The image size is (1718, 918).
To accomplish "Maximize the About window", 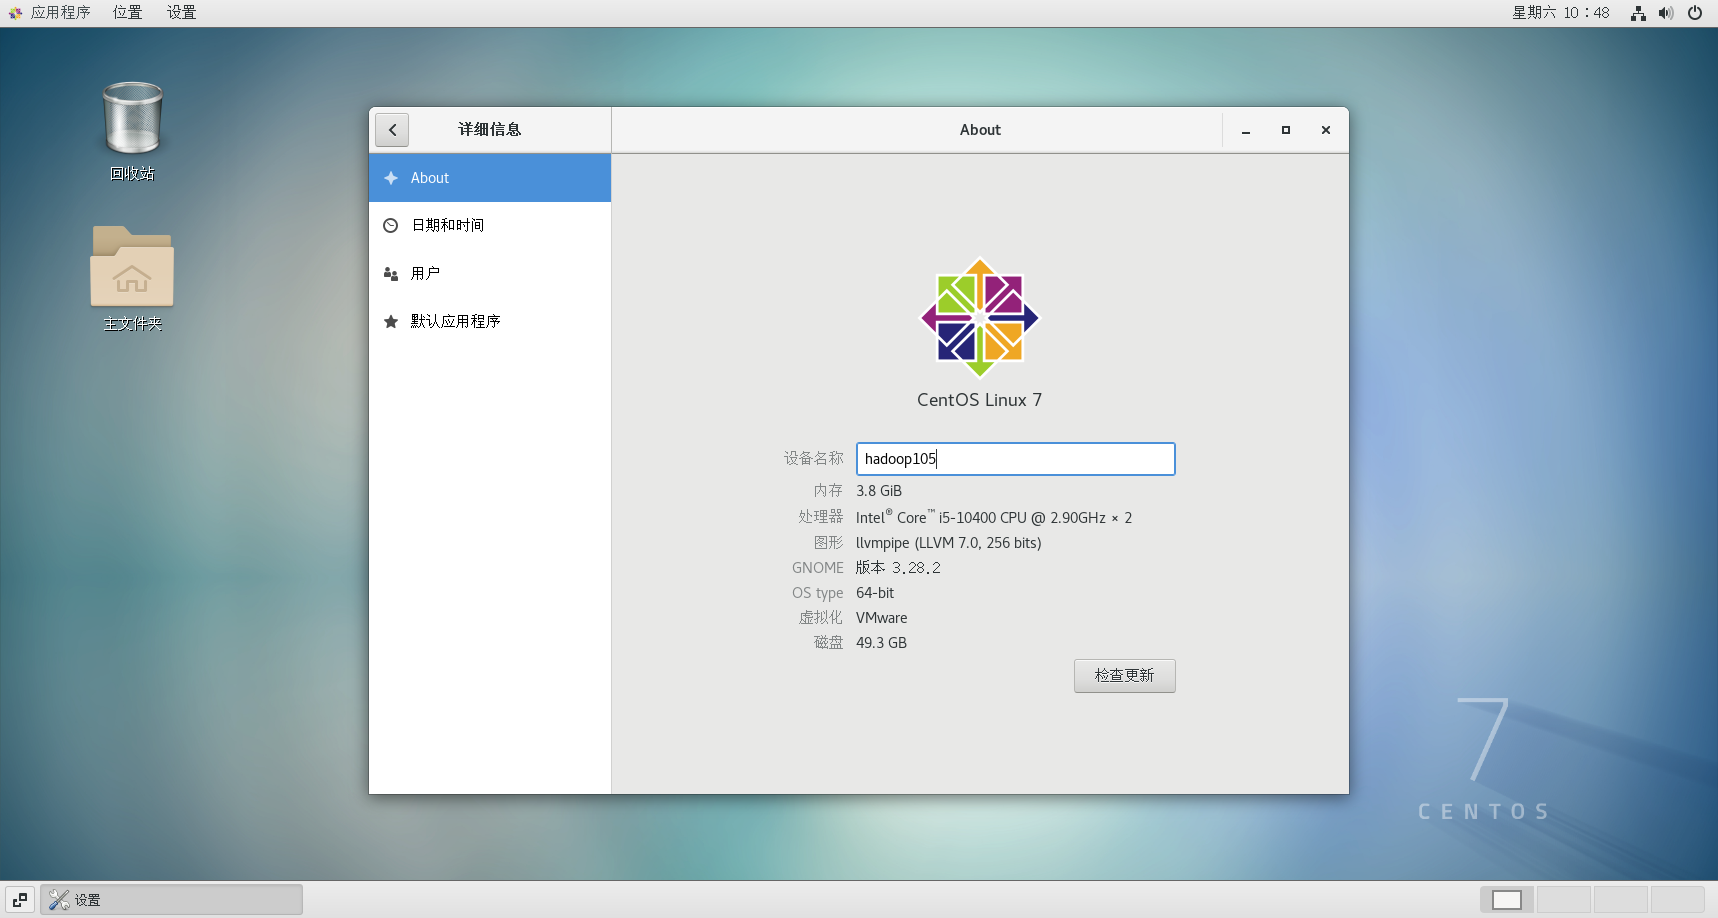I will tap(1286, 130).
